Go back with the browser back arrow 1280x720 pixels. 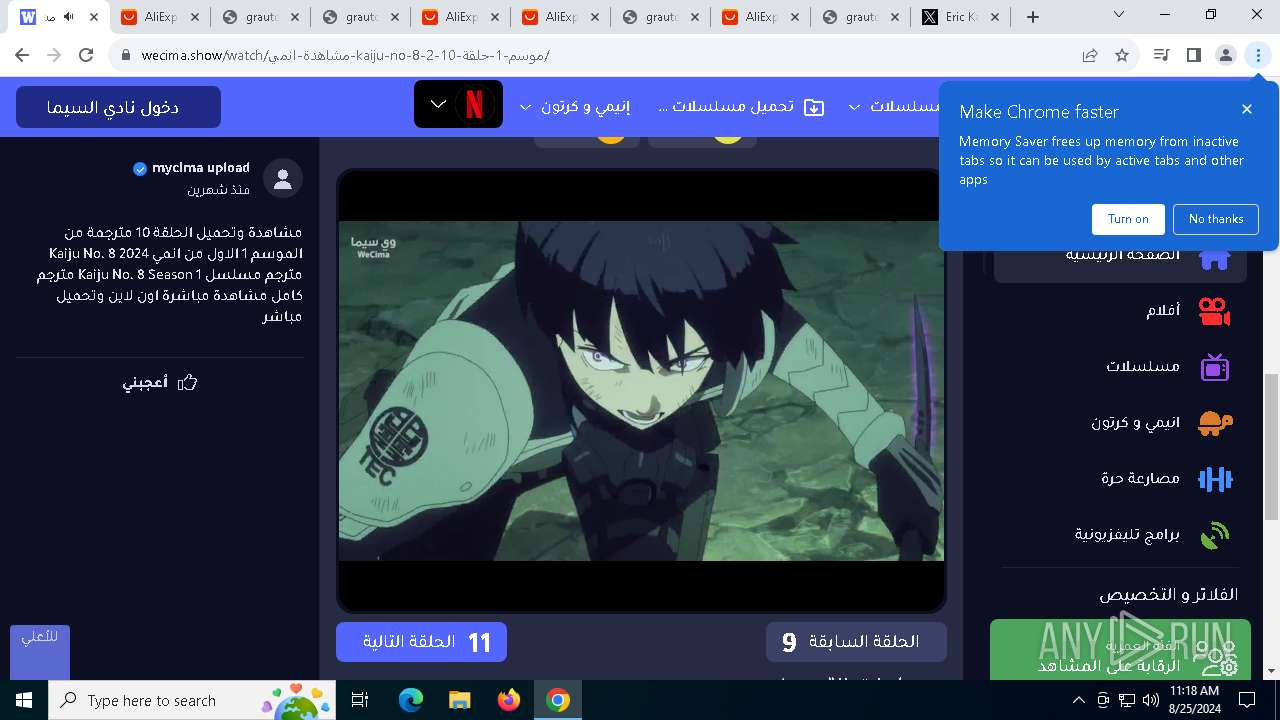[22, 56]
